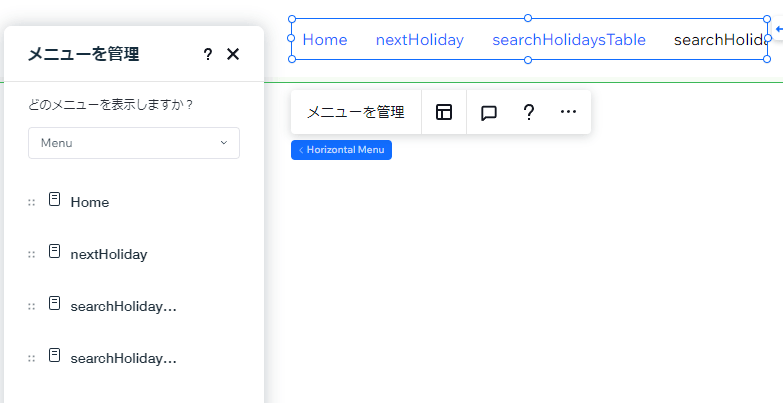Open the layout icon in floating toolbar
Viewport: 783px width, 403px height.
coord(444,112)
